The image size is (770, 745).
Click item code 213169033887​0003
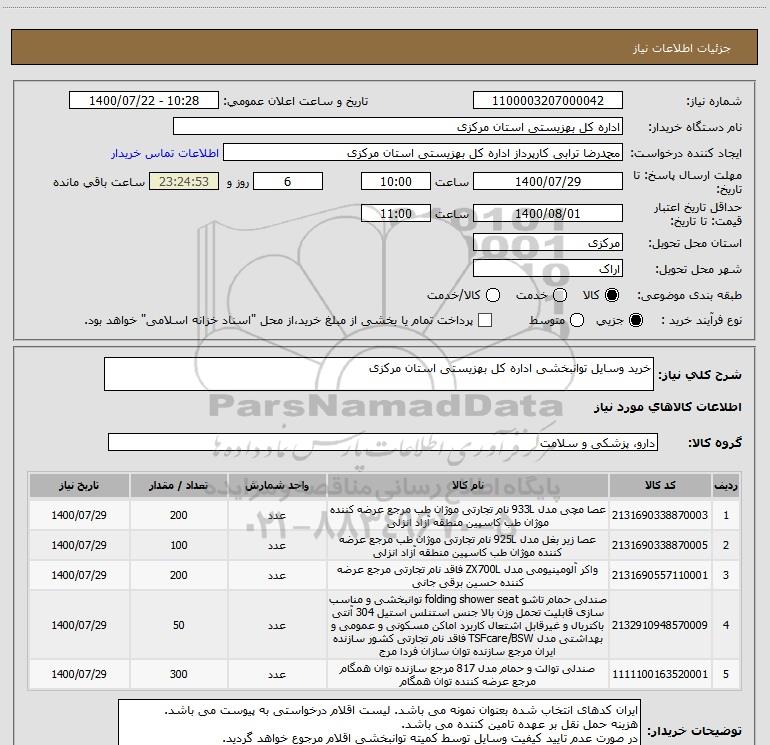point(660,515)
